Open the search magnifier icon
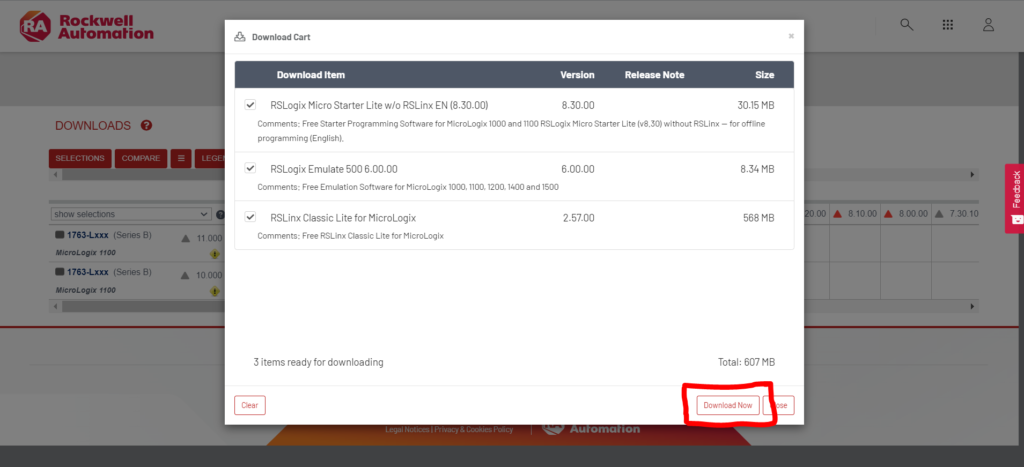Image resolution: width=1024 pixels, height=467 pixels. pyautogui.click(x=906, y=25)
